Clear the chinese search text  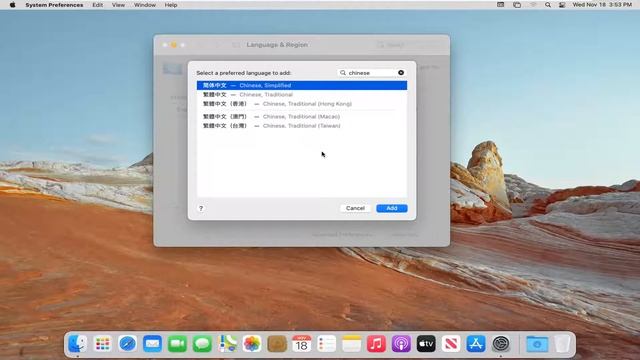tap(401, 73)
